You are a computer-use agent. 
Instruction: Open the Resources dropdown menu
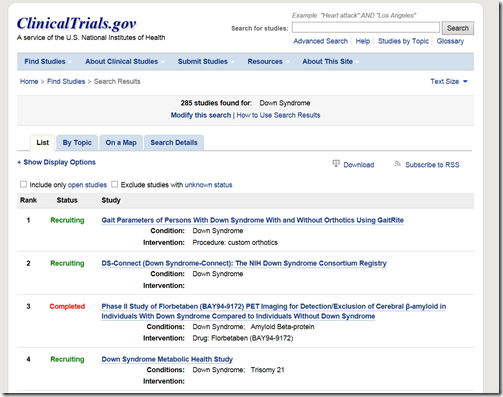tap(268, 62)
